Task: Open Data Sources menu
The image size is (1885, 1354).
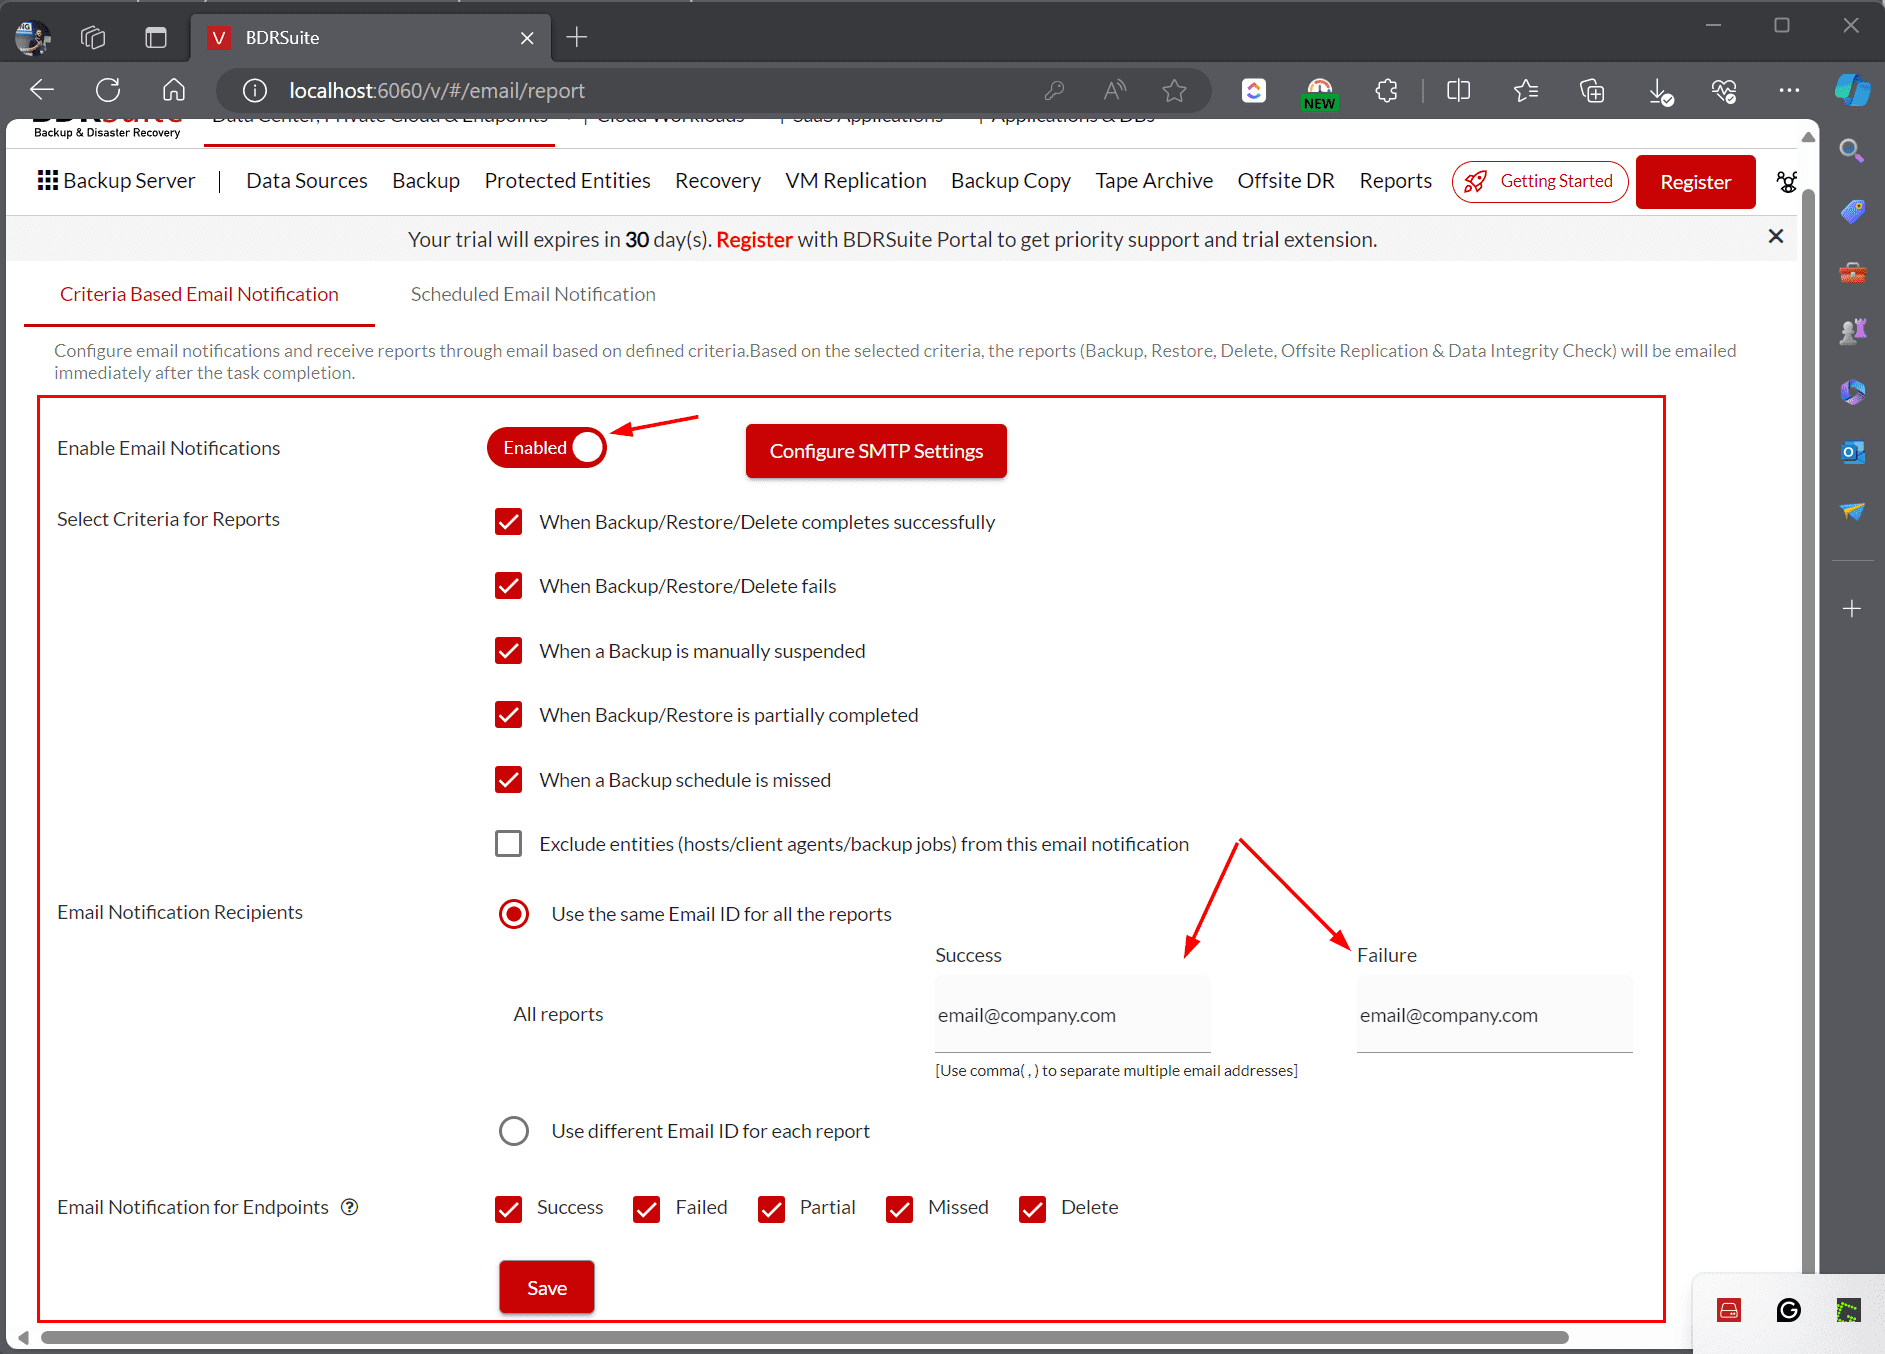Action: pos(307,181)
